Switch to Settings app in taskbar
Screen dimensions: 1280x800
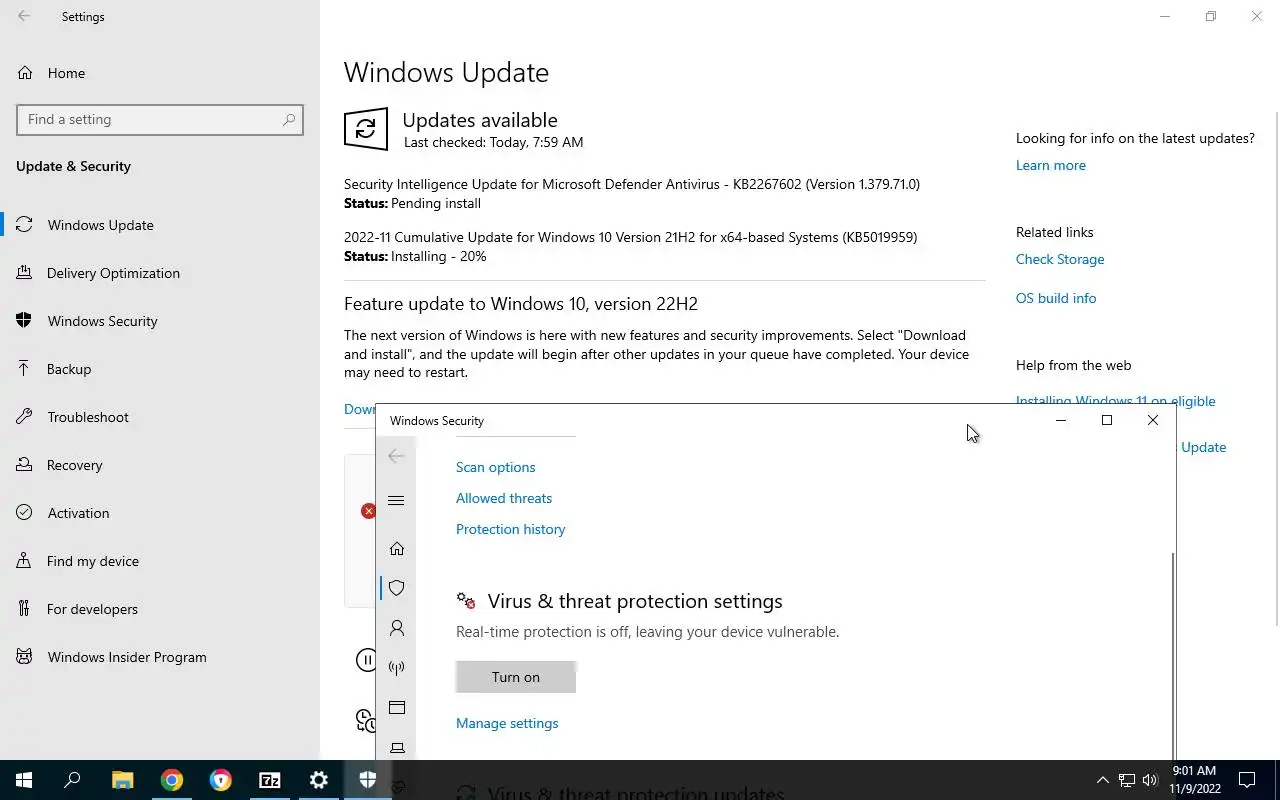tap(319, 780)
